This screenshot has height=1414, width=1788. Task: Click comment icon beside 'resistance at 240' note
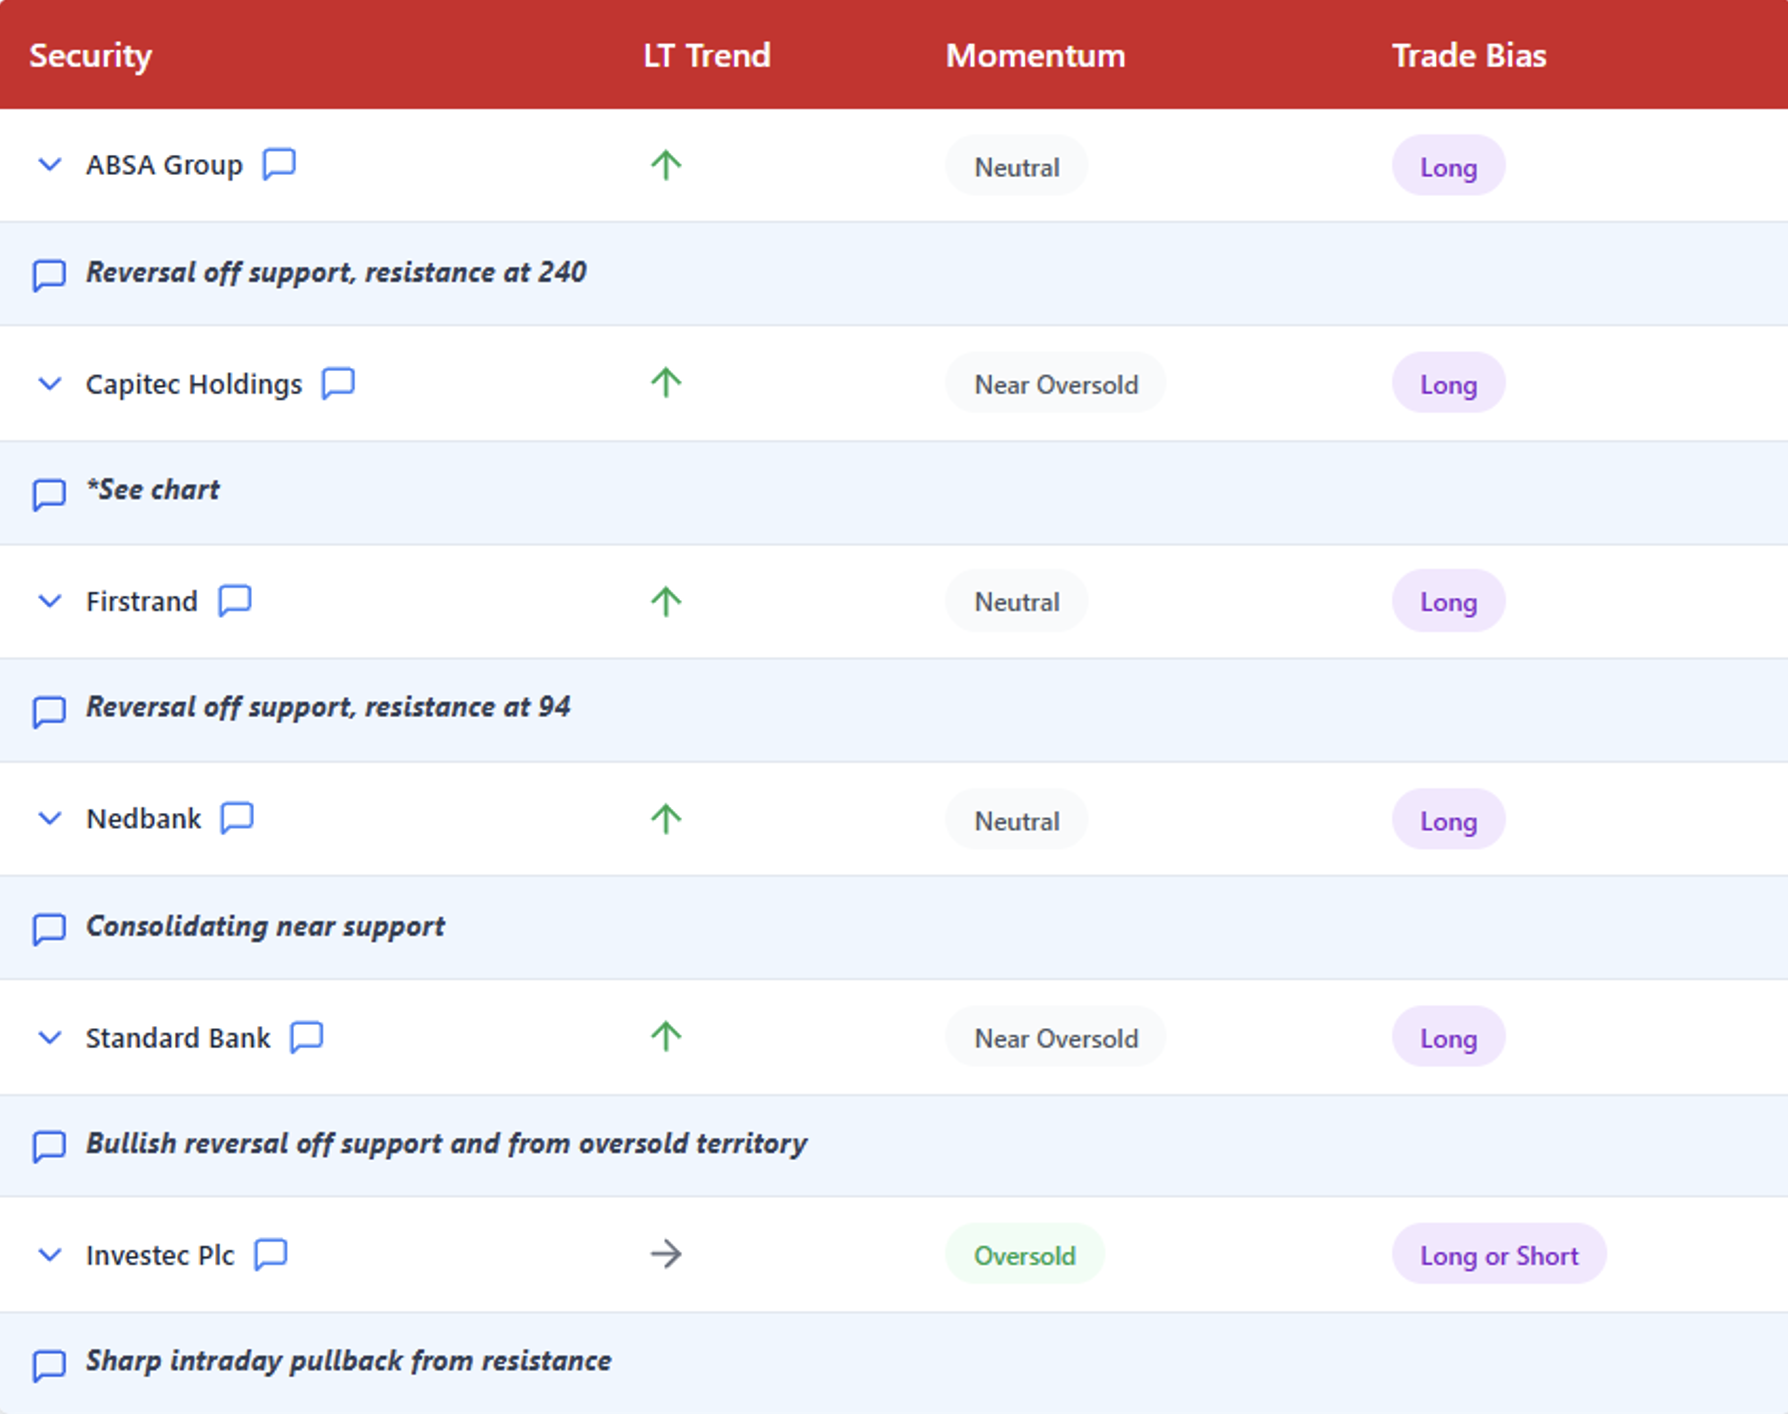pyautogui.click(x=49, y=274)
